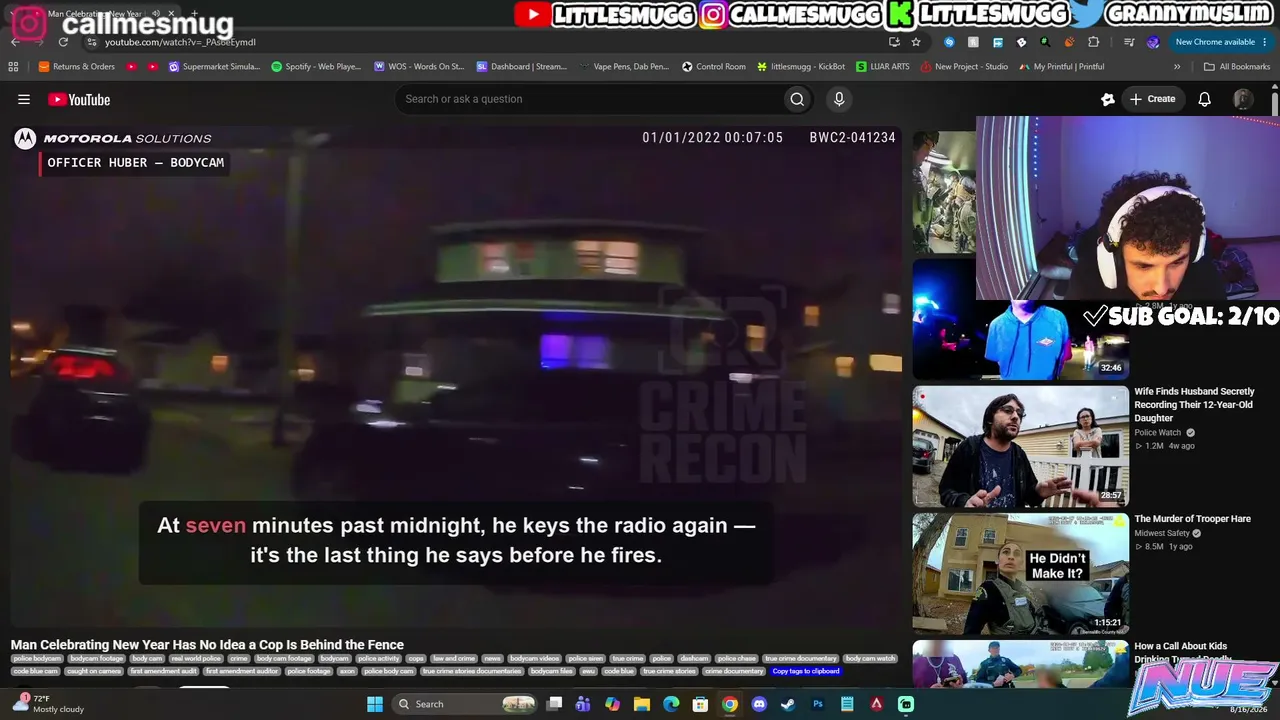Open the Shazam extension icon
Viewport: 1280px width, 720px height.
tap(949, 42)
